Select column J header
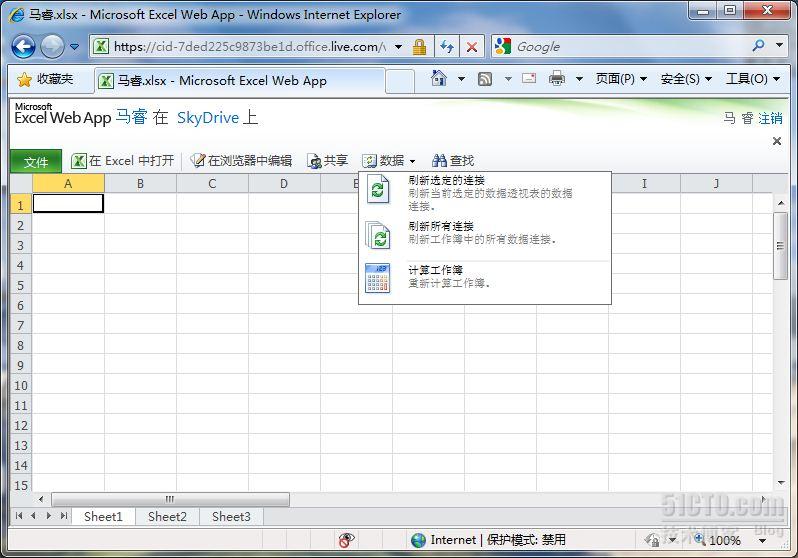798x558 pixels. coord(716,183)
